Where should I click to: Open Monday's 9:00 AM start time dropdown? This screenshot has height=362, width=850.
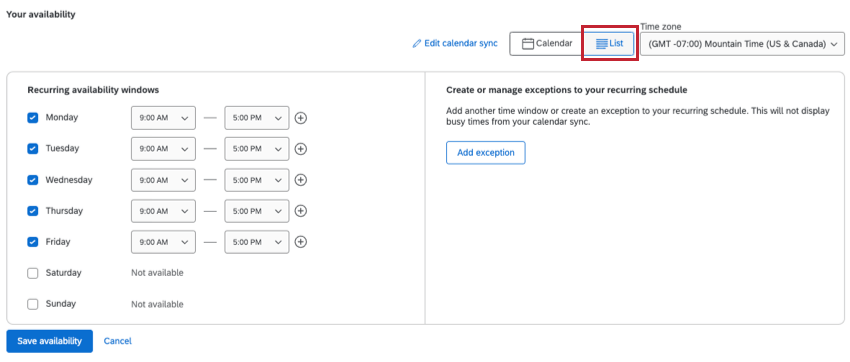pos(163,118)
